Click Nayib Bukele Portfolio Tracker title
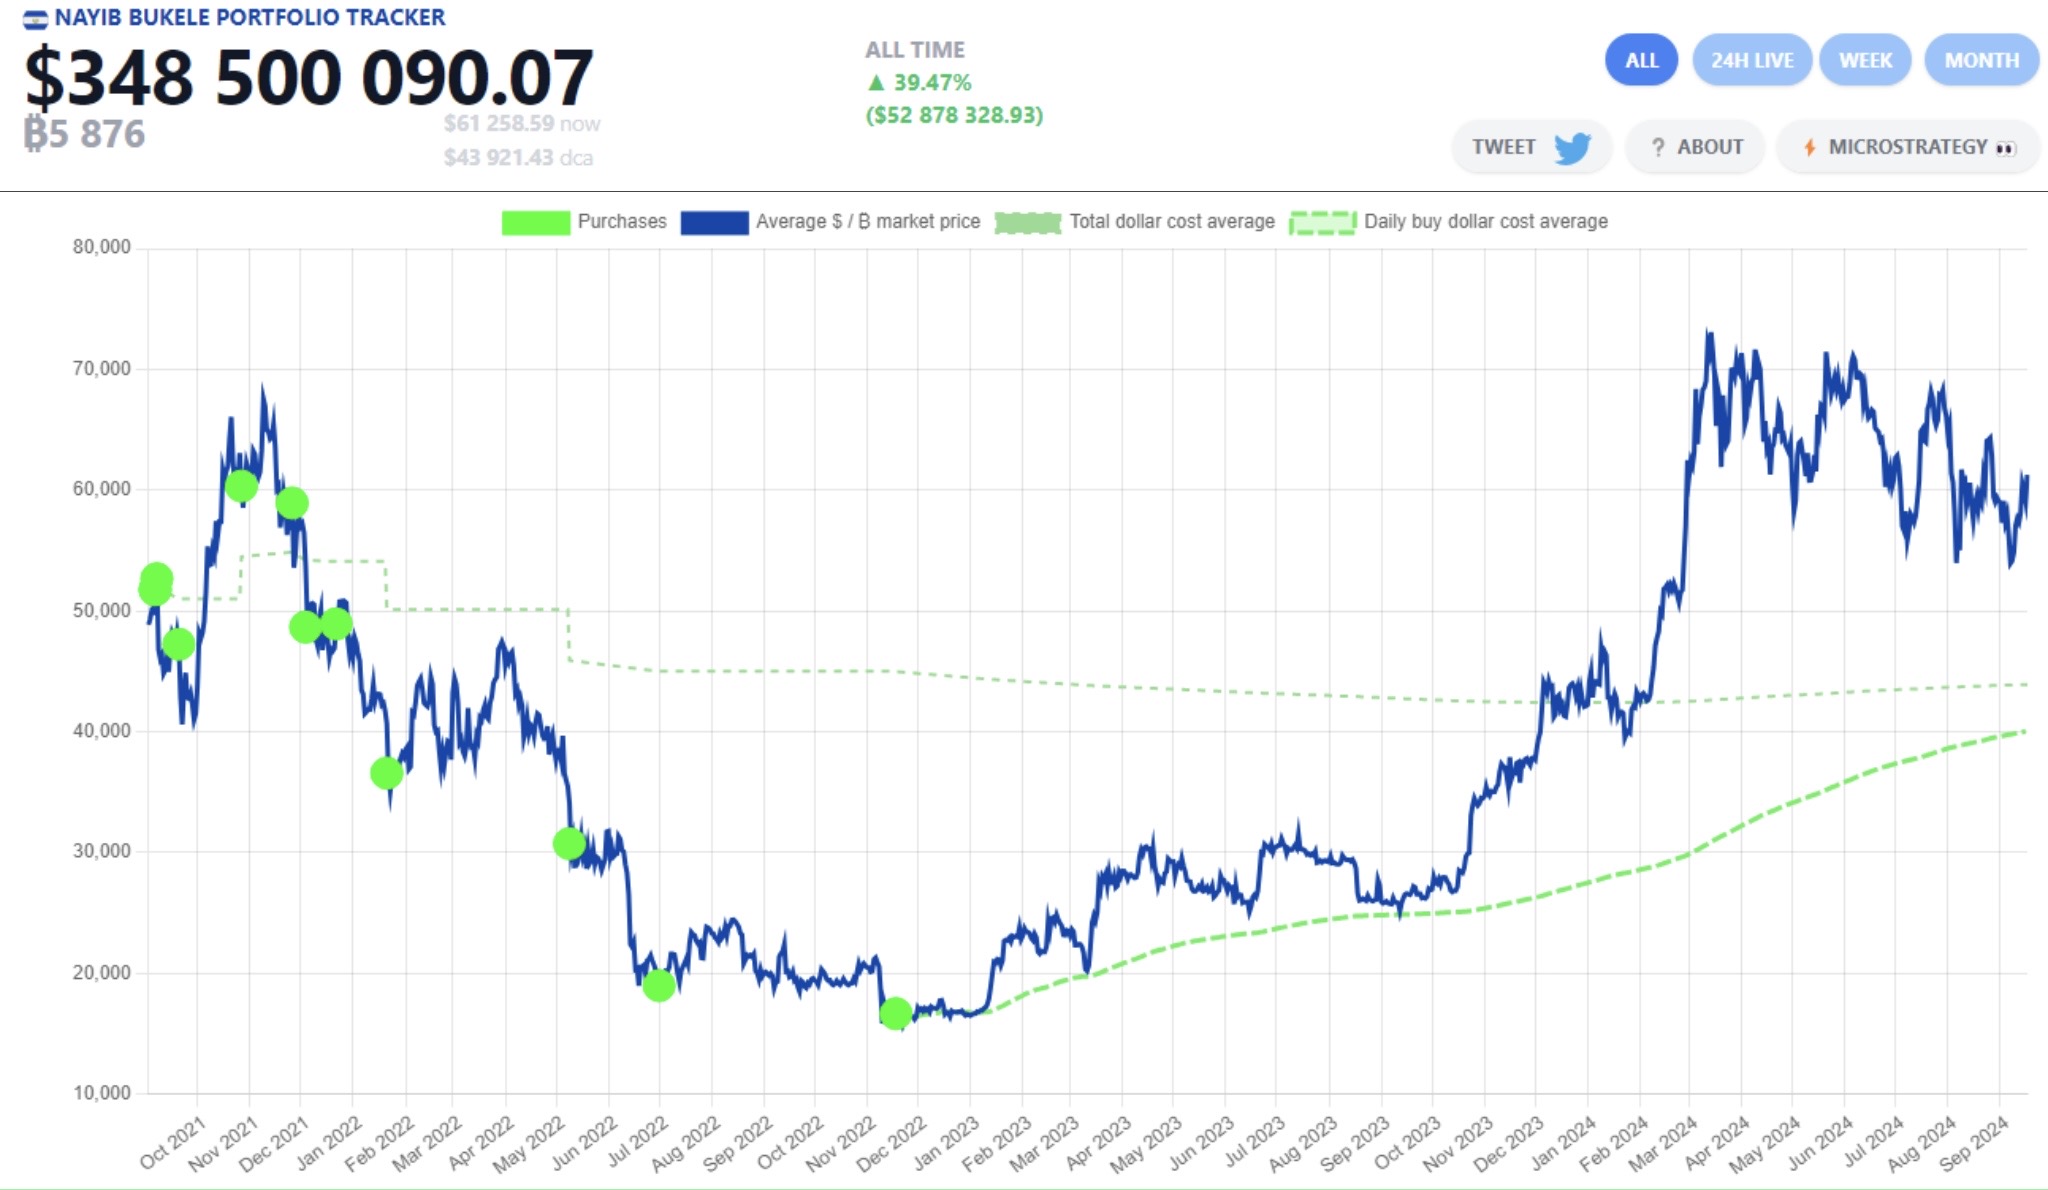The height and width of the screenshot is (1190, 2048). pyautogui.click(x=249, y=18)
